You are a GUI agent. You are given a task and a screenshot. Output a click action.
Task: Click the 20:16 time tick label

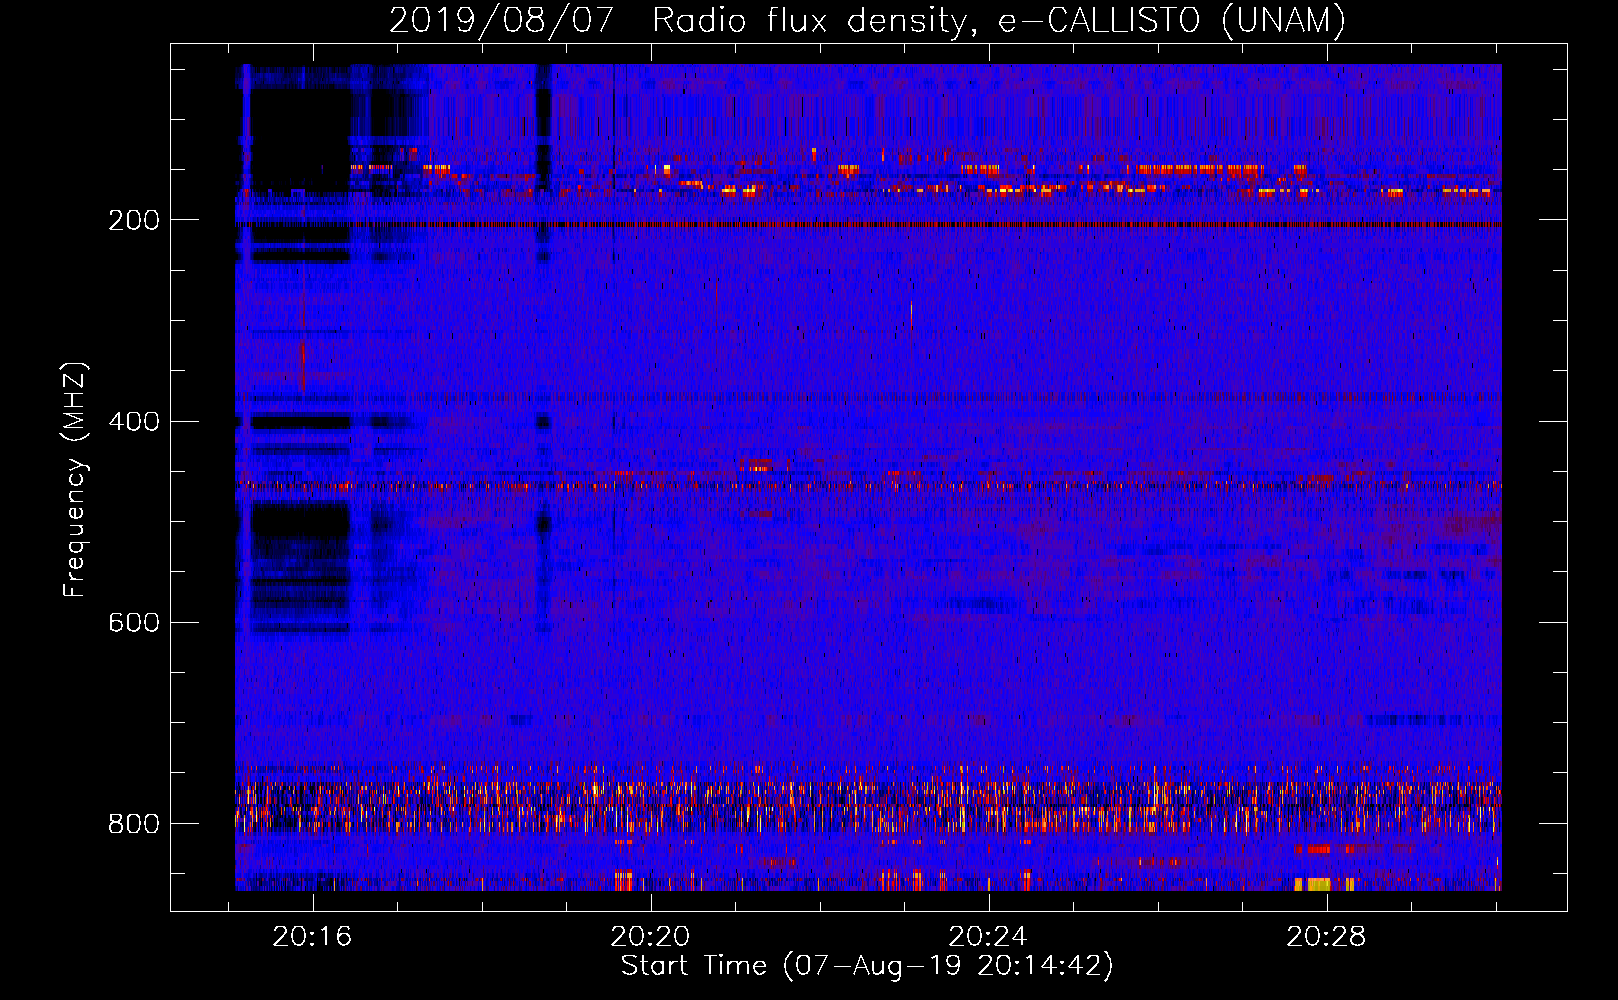point(313,937)
